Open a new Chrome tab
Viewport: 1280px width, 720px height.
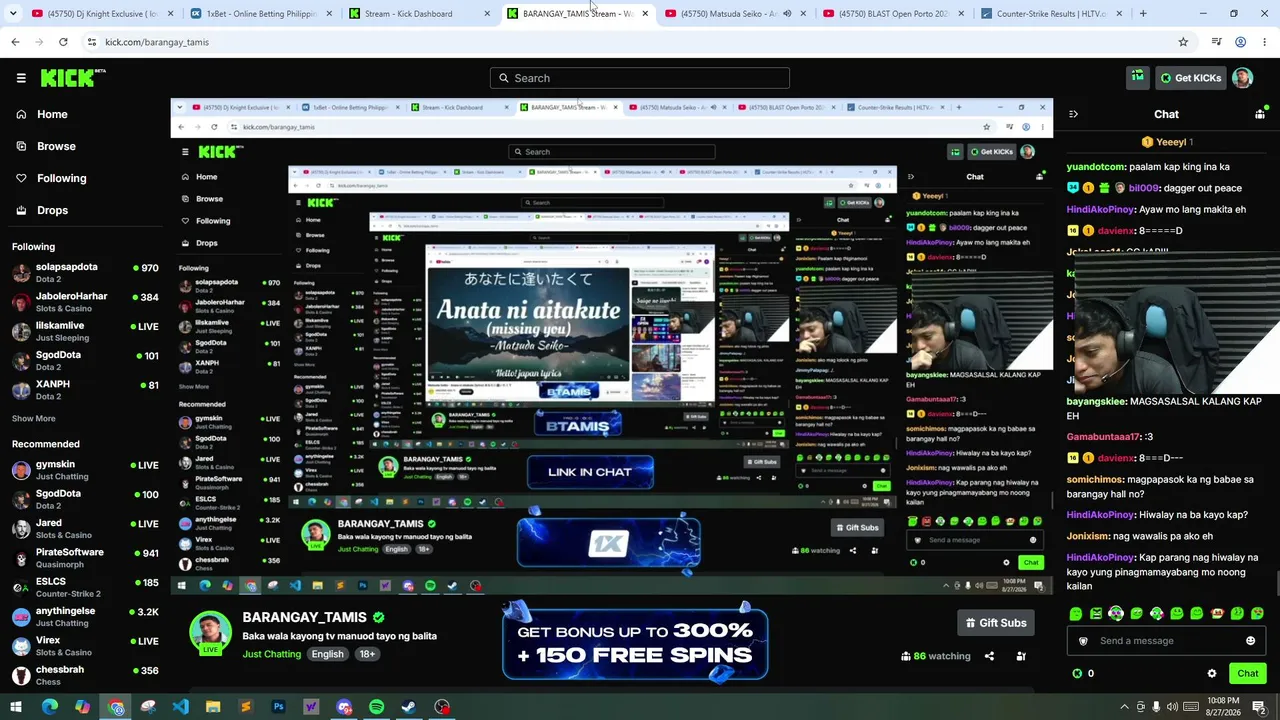click(x=1143, y=14)
